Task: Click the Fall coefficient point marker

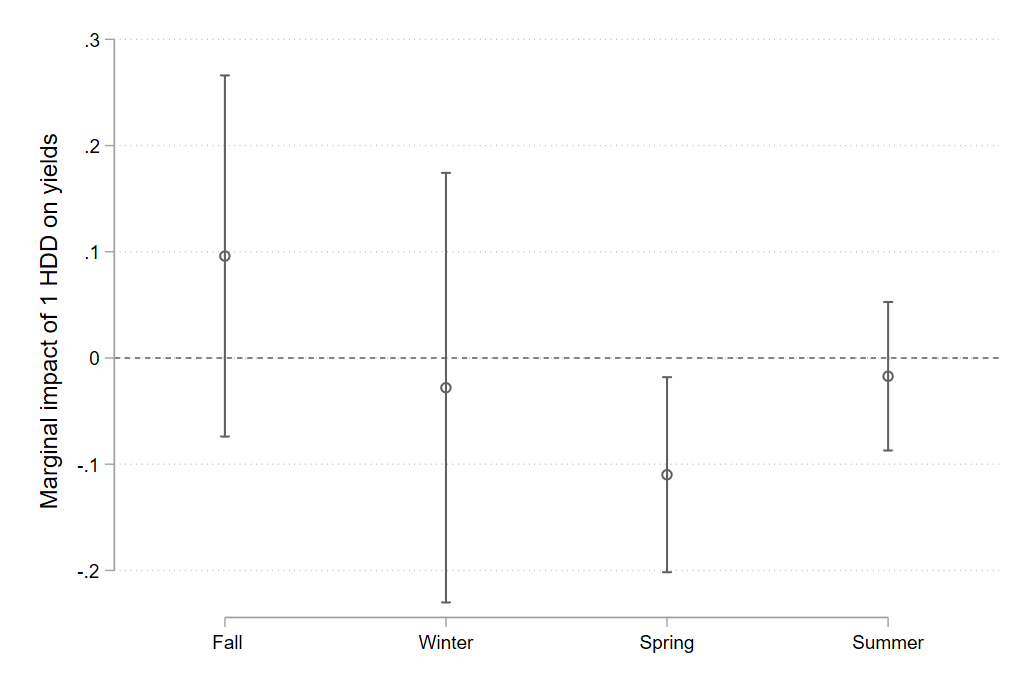Action: [225, 256]
